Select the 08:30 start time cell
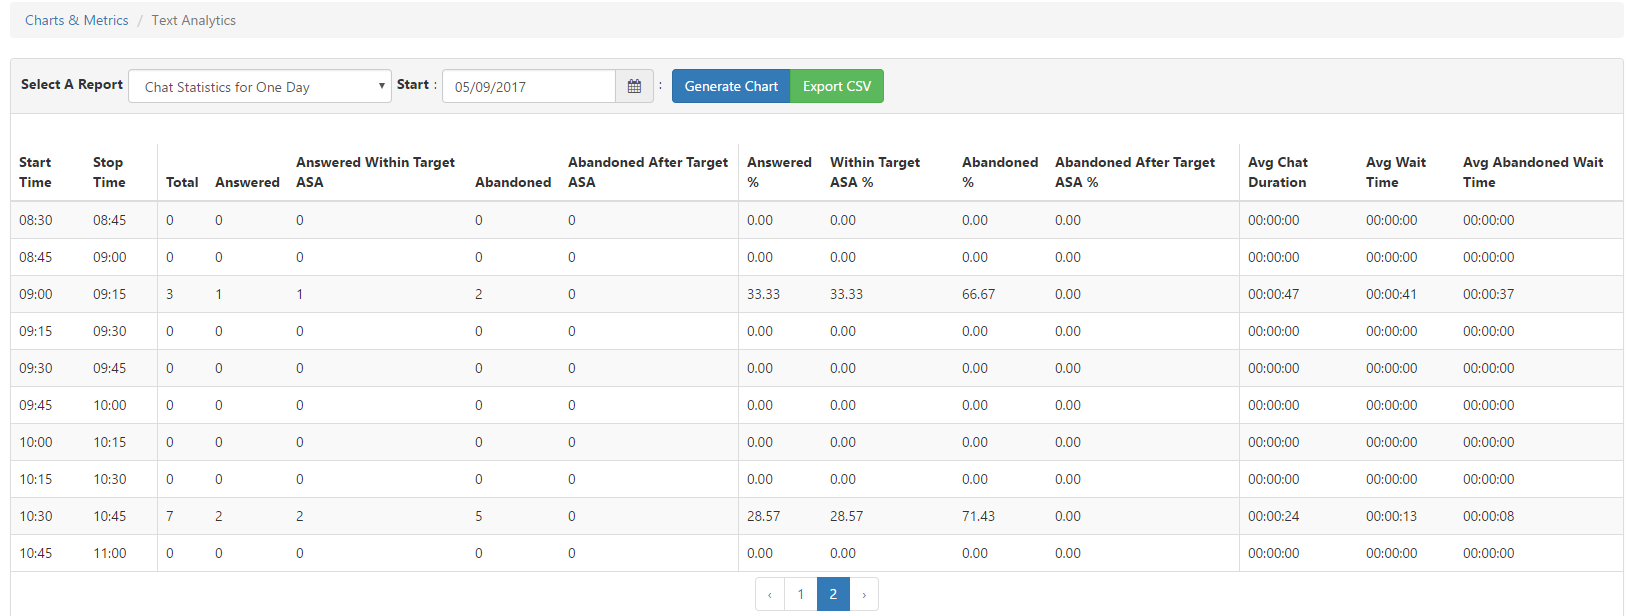Image resolution: width=1635 pixels, height=616 pixels. [x=36, y=220]
